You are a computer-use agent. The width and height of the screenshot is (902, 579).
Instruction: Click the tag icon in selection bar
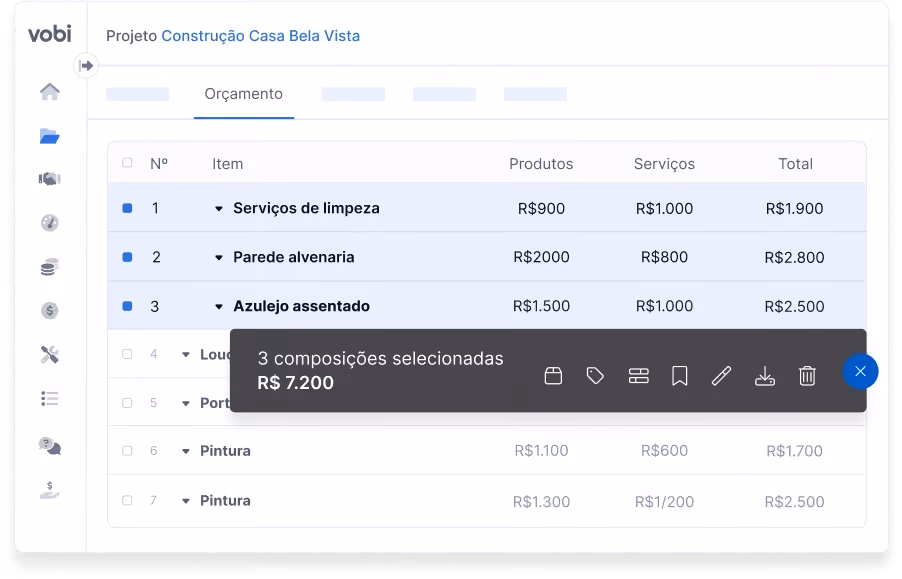coord(595,376)
